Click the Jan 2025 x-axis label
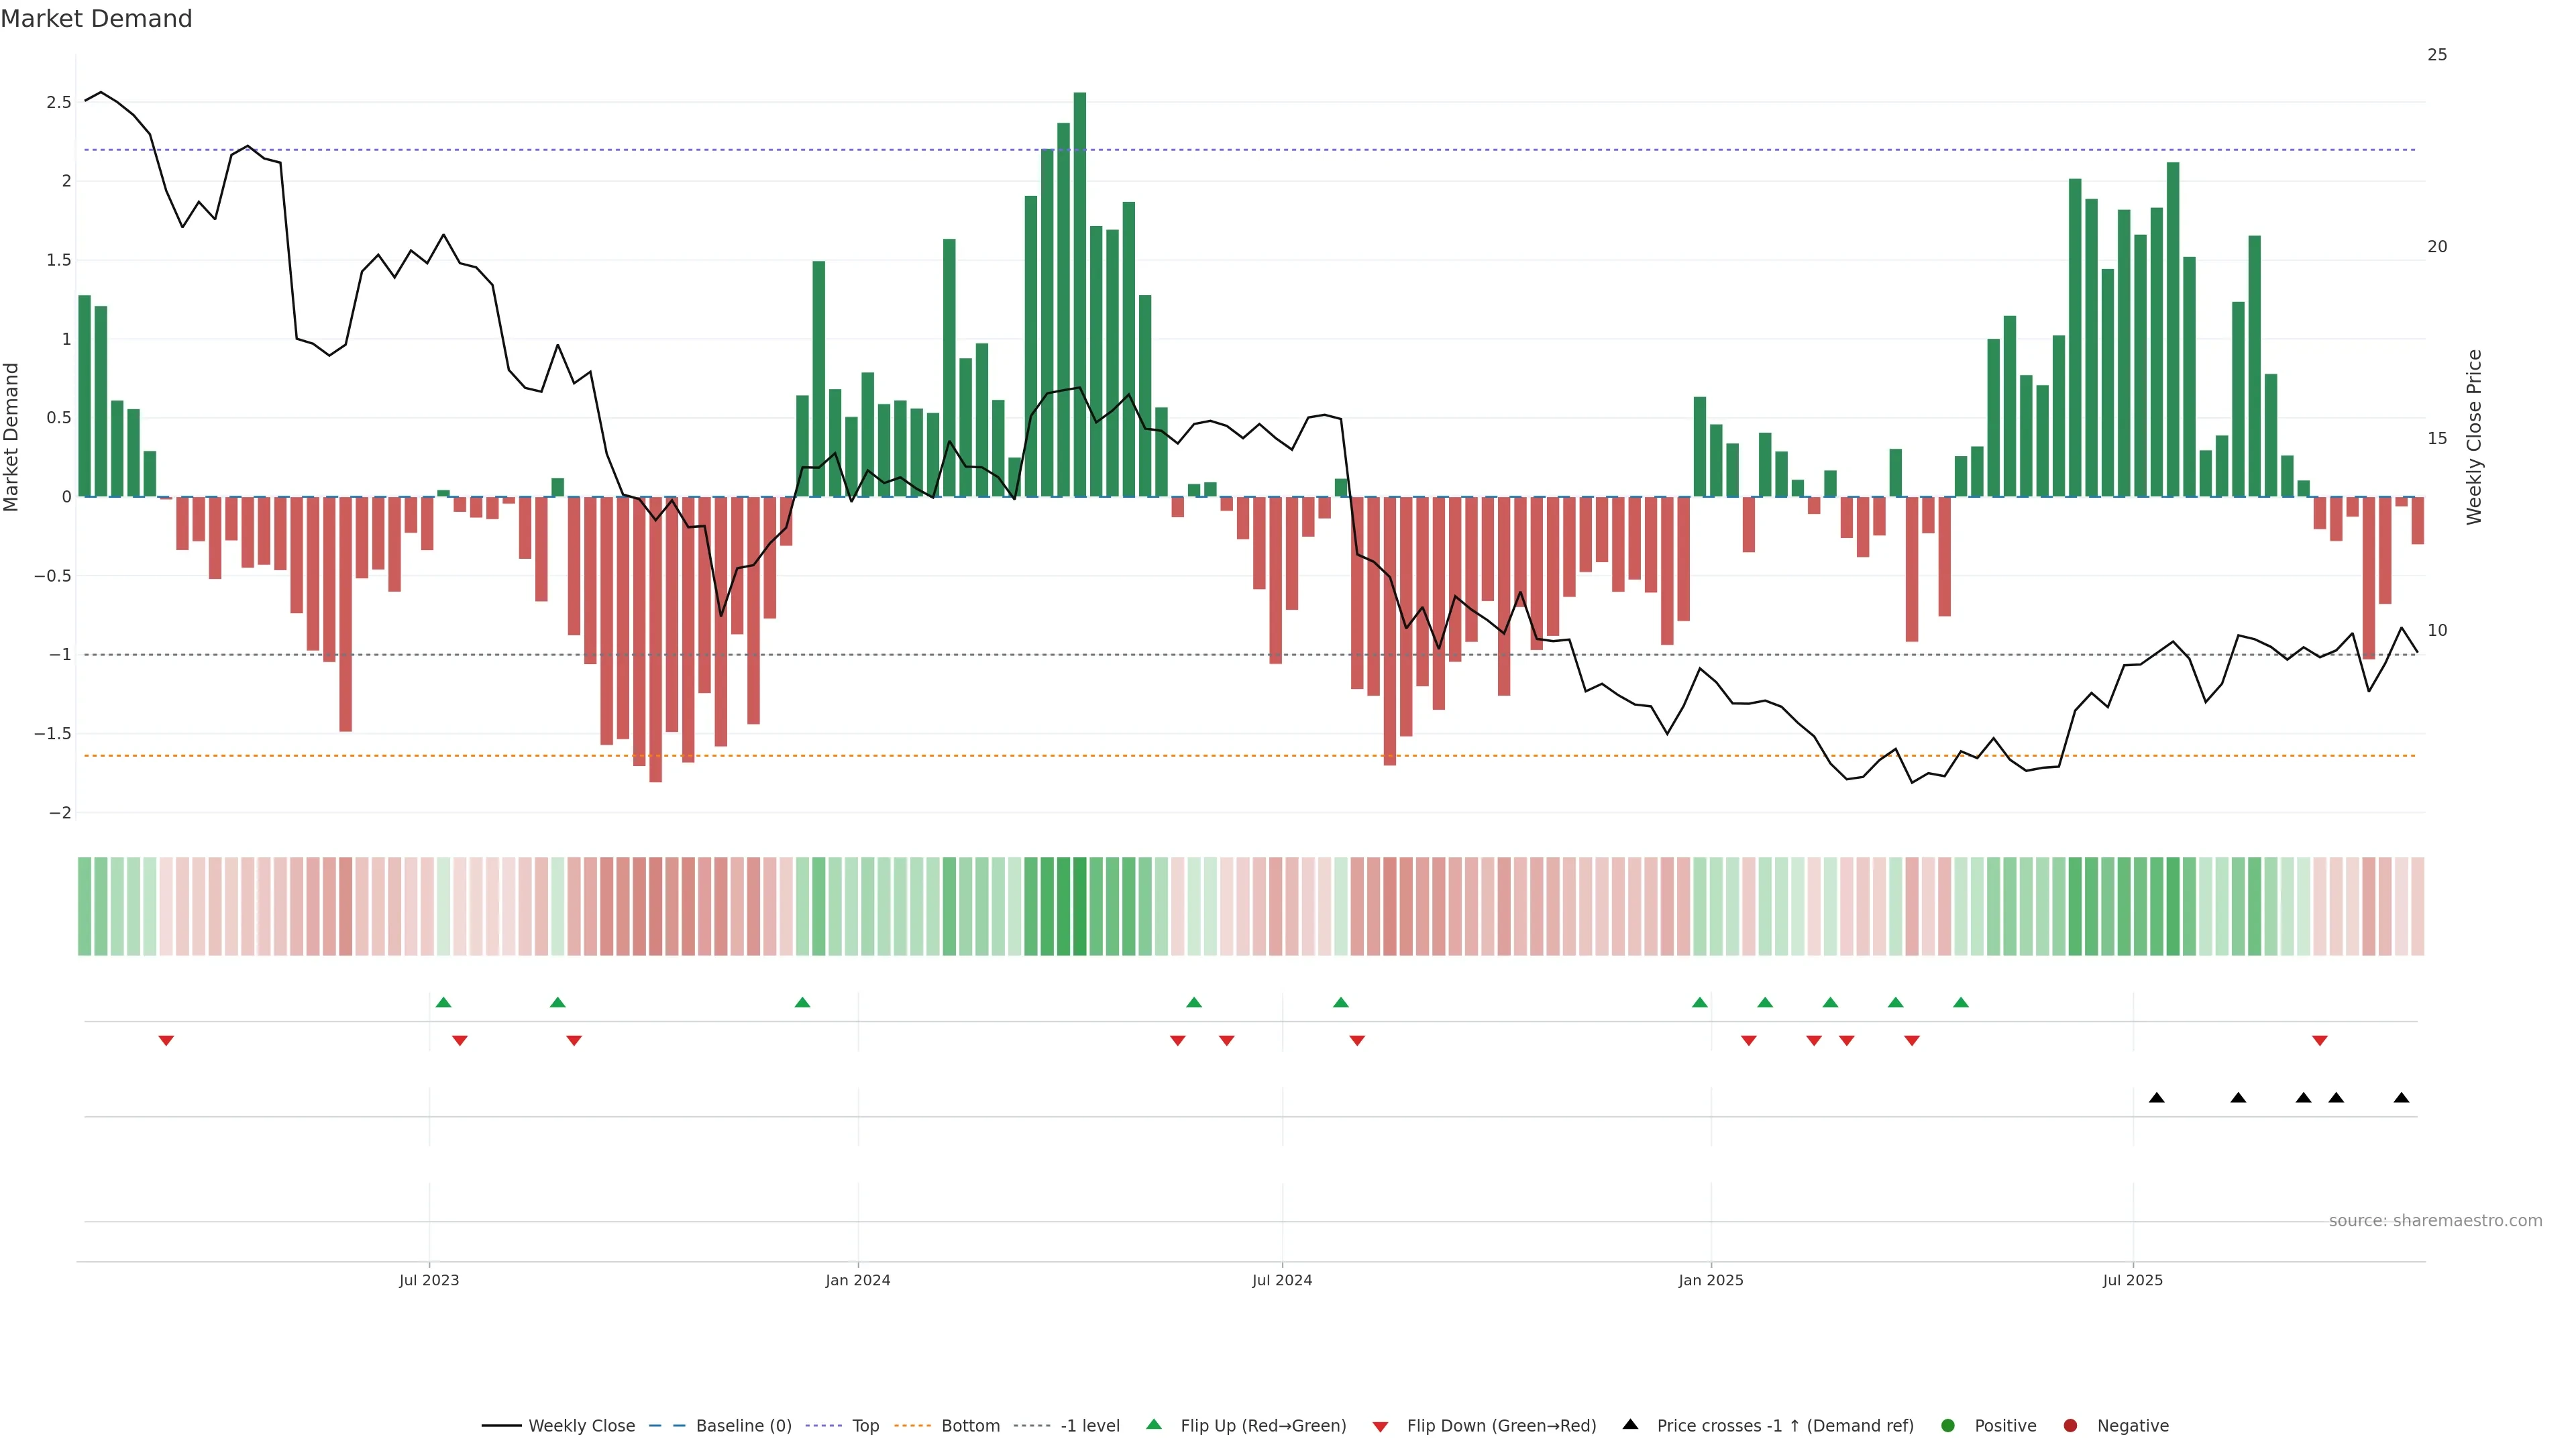This screenshot has height=1449, width=2576. pos(1710,1280)
